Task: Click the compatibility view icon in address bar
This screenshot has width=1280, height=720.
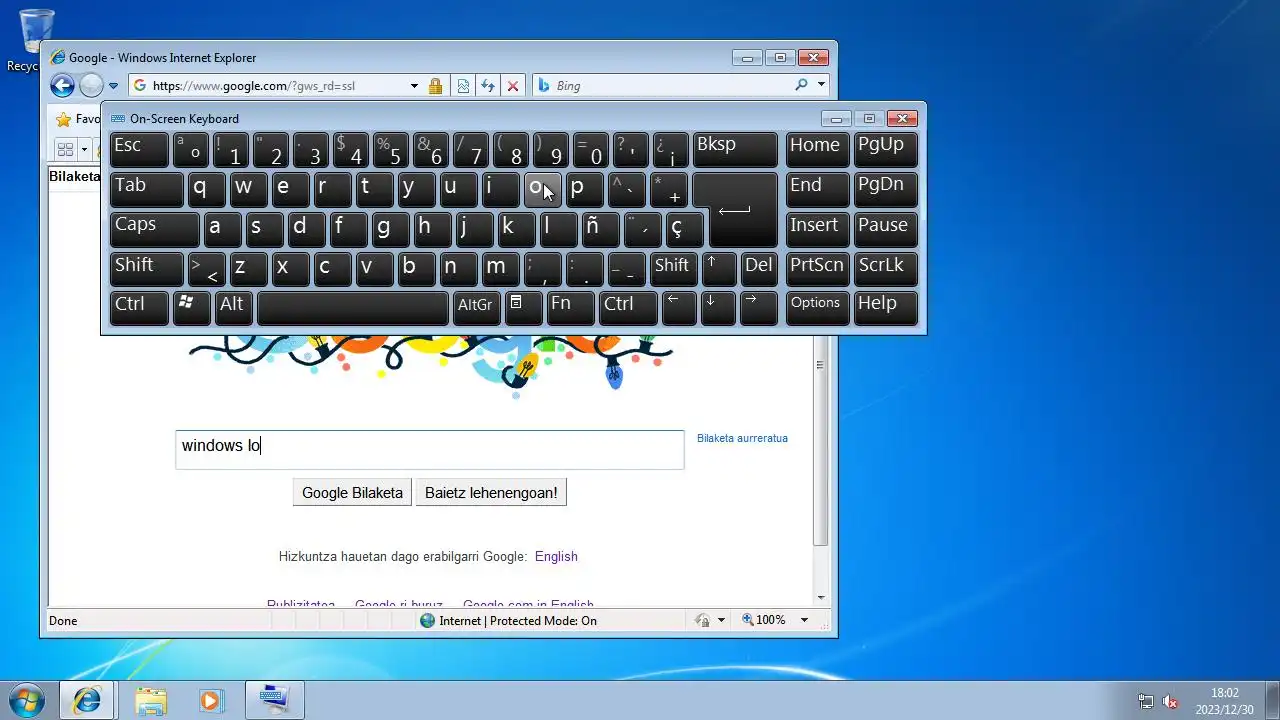Action: (x=463, y=86)
